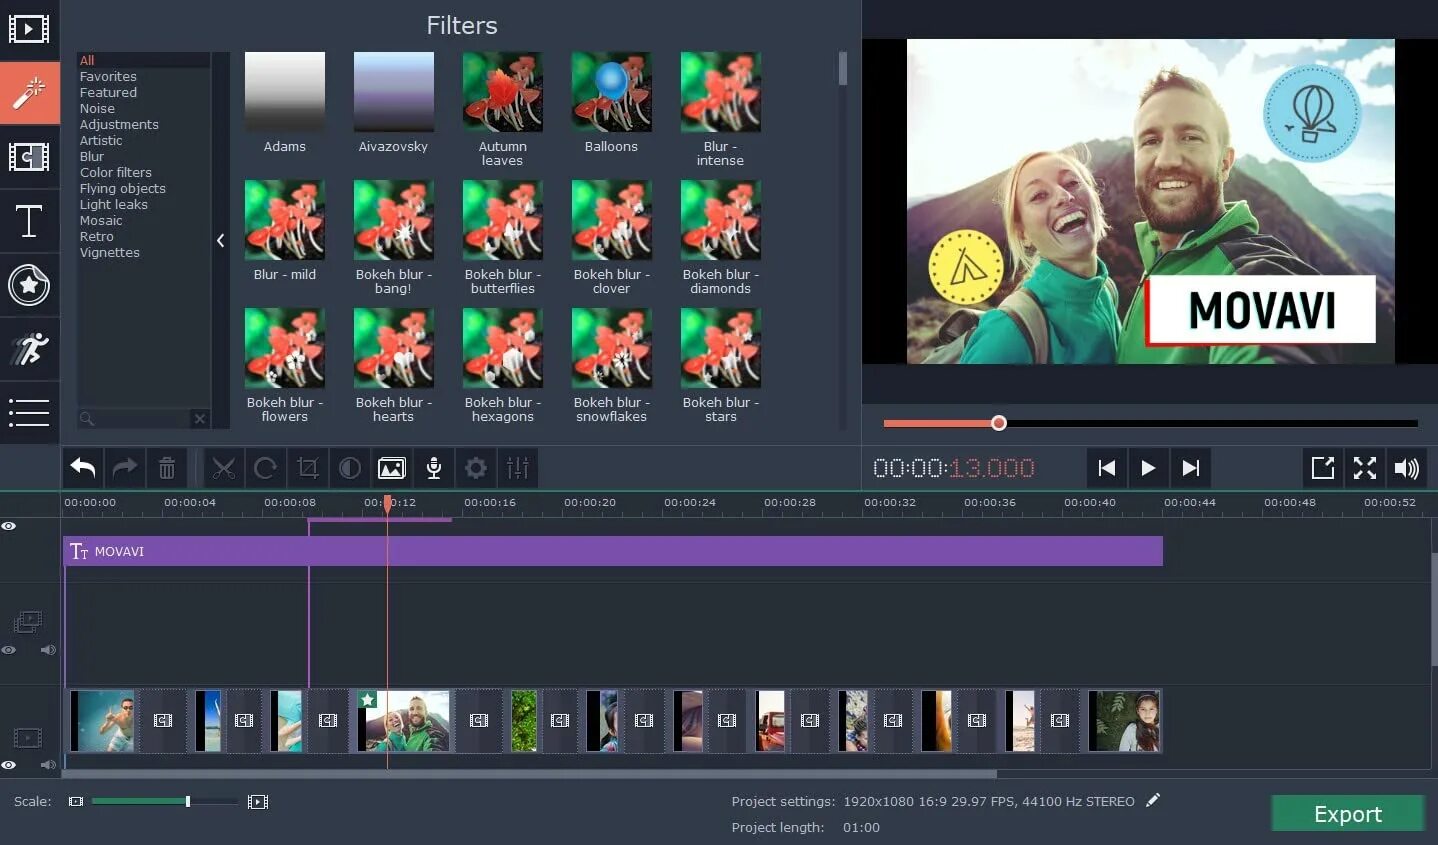The height and width of the screenshot is (845, 1438).
Task: Select the Featured filter category
Action: (108, 92)
